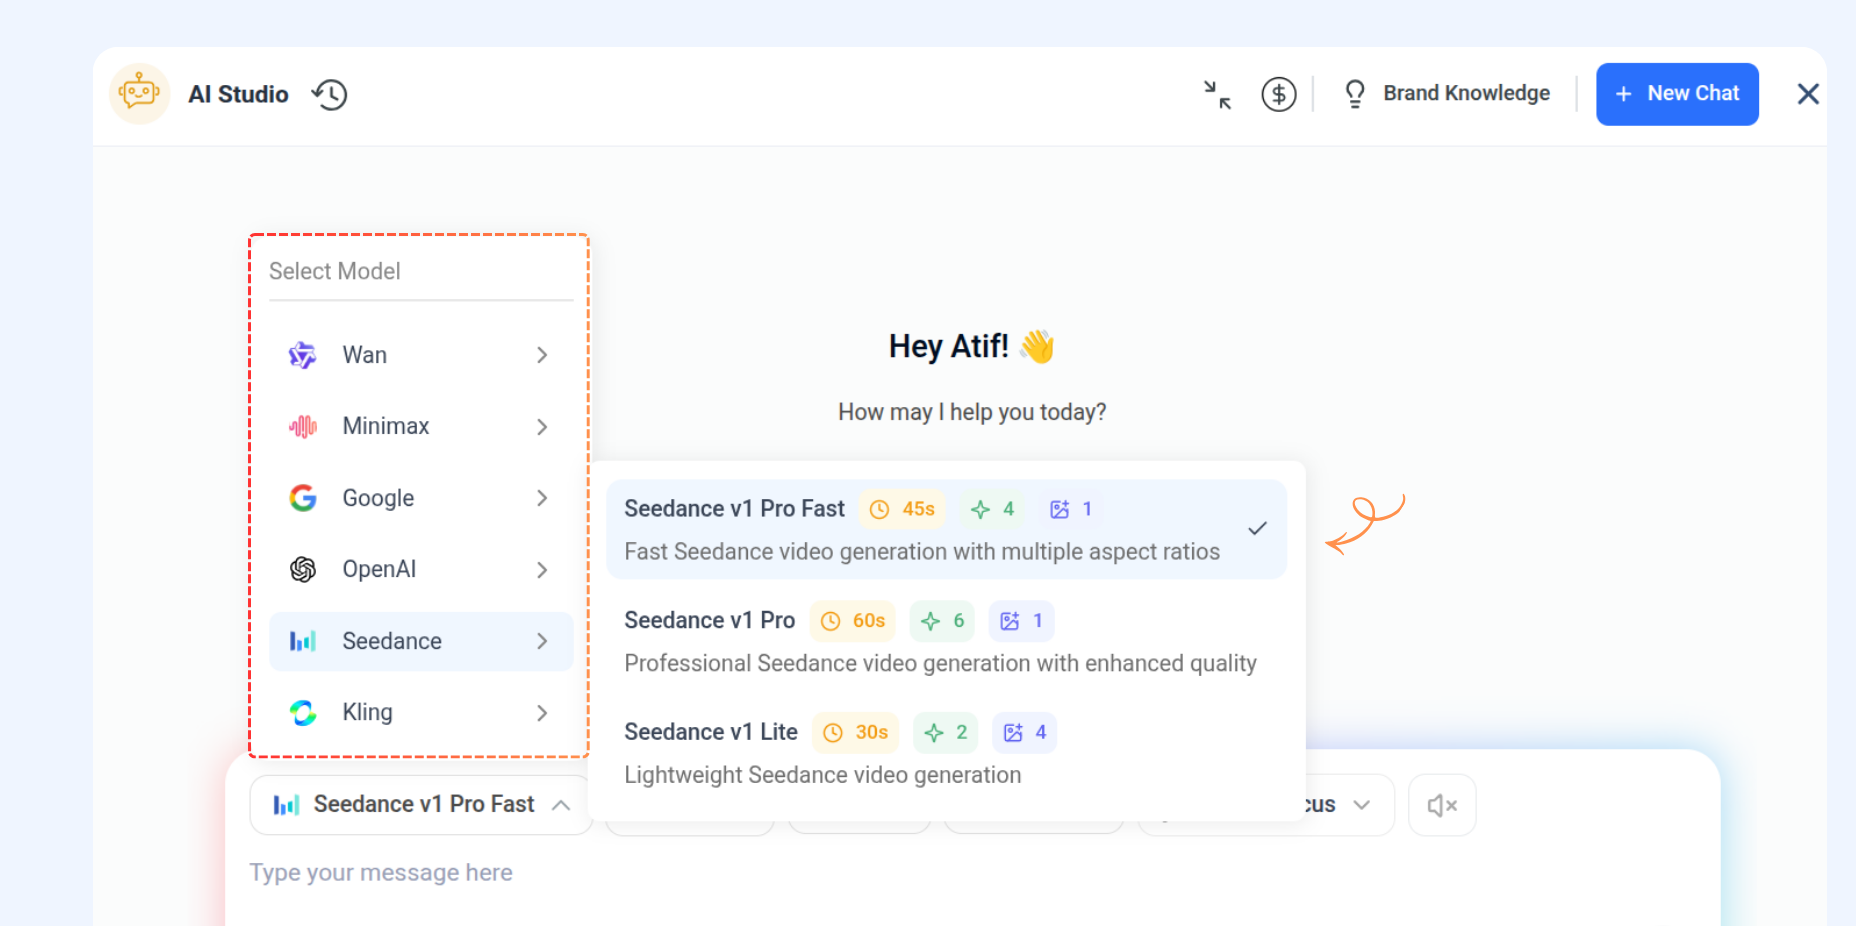Click the 'Hey Atif!' greeting

pos(971,346)
